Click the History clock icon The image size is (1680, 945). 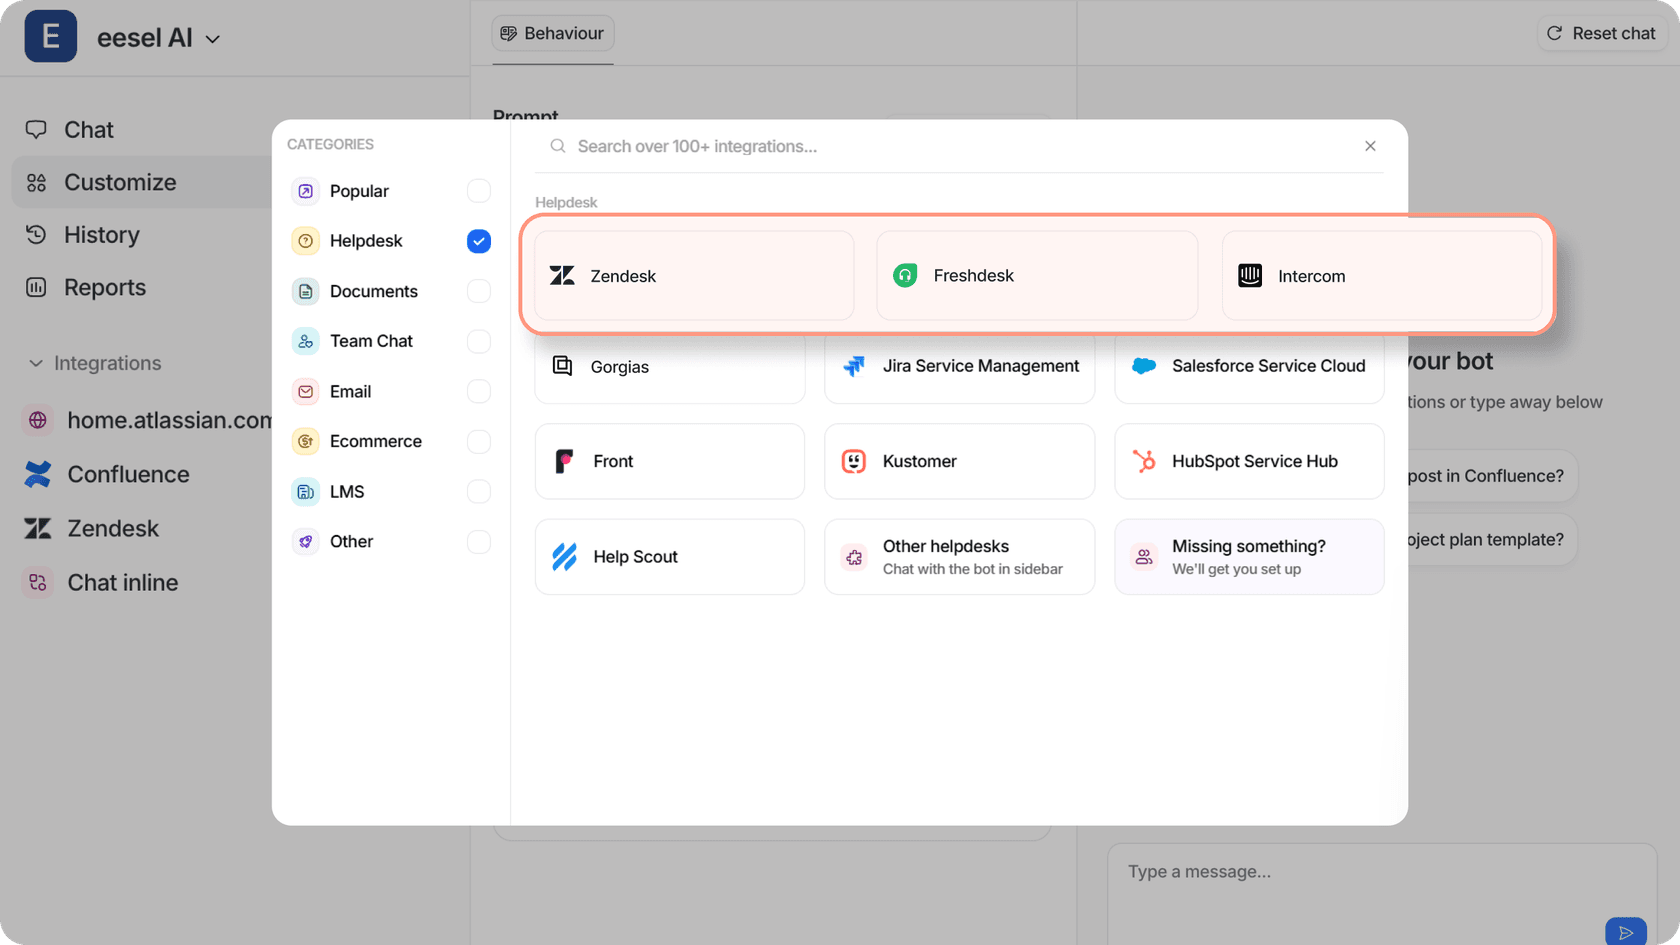(x=36, y=235)
